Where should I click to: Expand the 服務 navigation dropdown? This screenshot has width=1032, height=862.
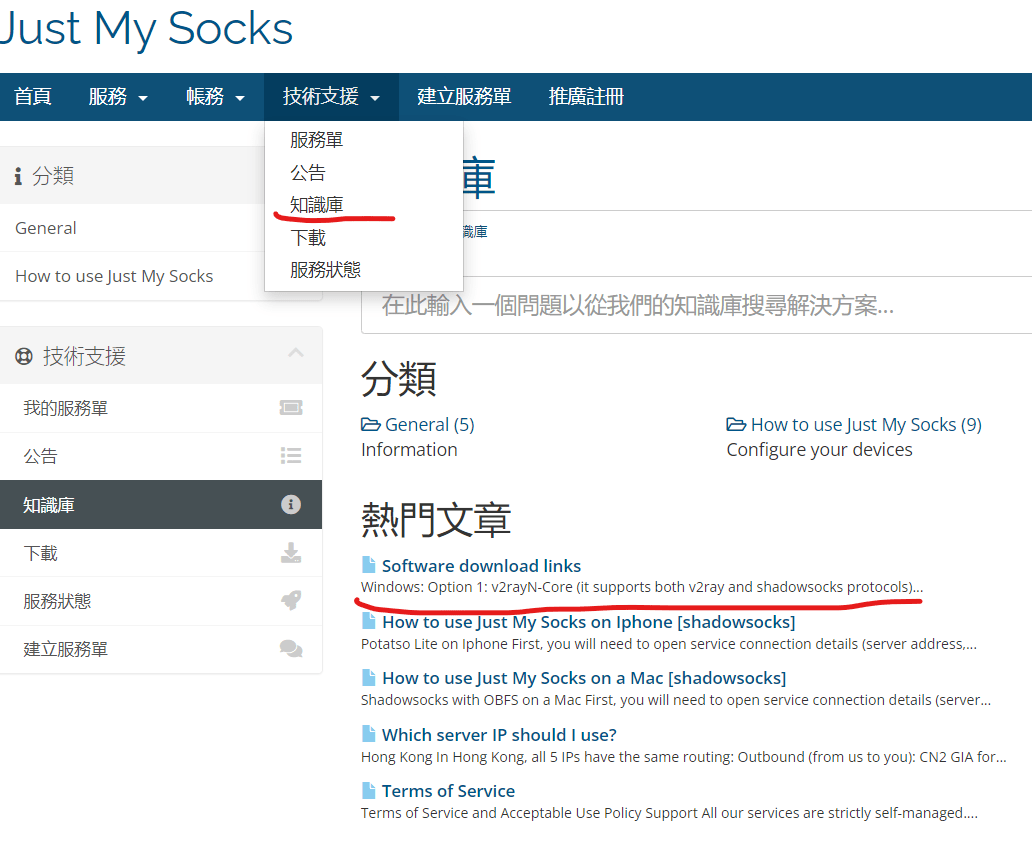tap(118, 97)
